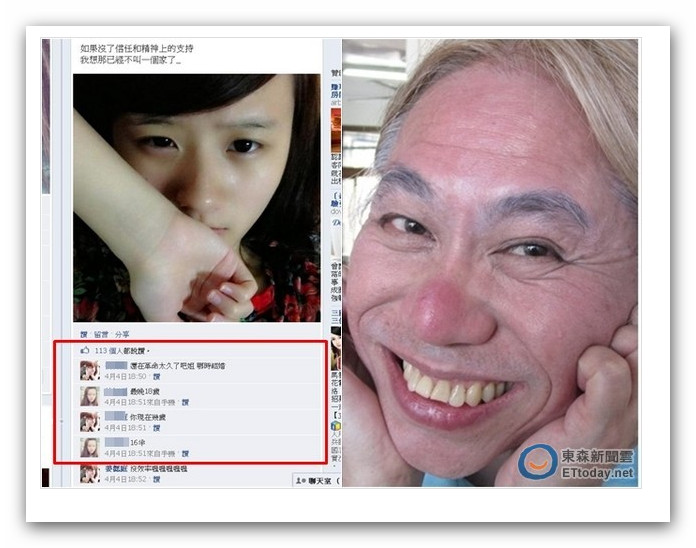696x548 pixels.
Task: Like the '18歲' comment
Action: [185, 402]
